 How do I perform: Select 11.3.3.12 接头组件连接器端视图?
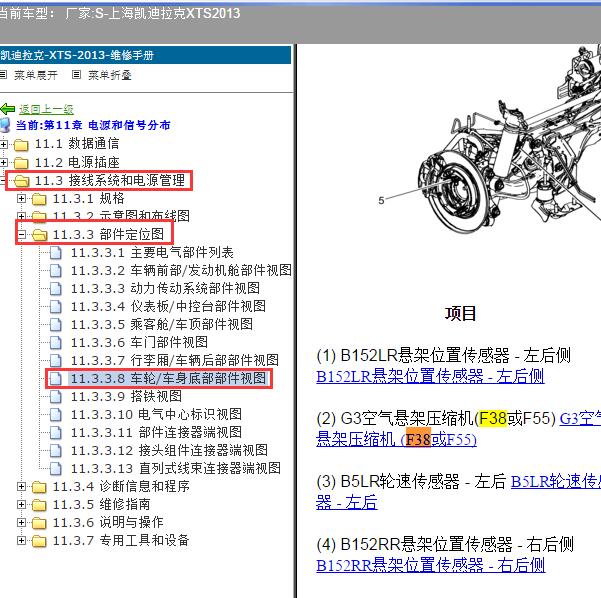pyautogui.click(x=169, y=450)
